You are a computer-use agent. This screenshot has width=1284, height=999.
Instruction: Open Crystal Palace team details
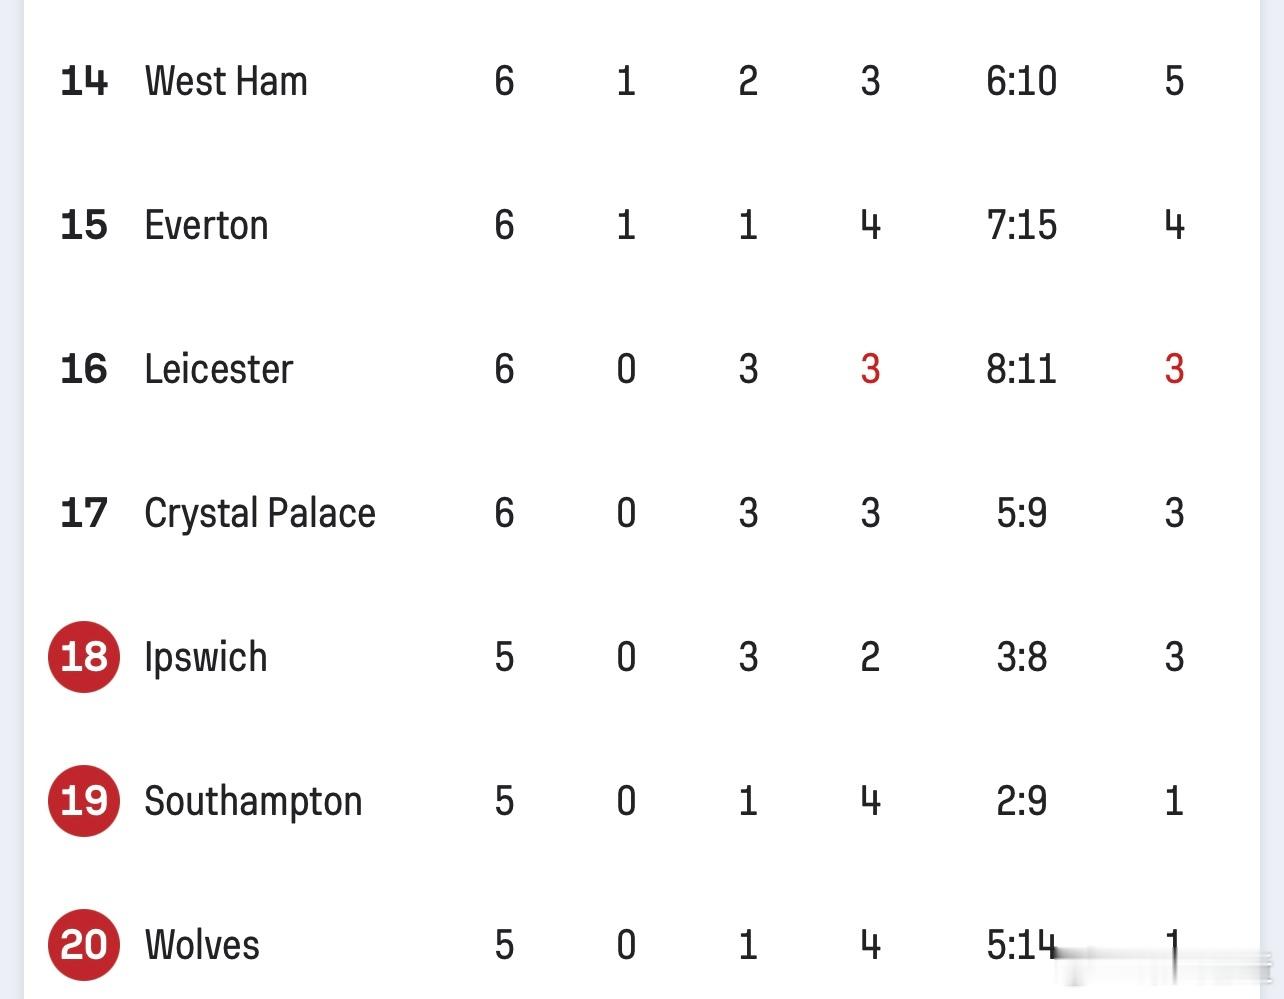tap(260, 513)
